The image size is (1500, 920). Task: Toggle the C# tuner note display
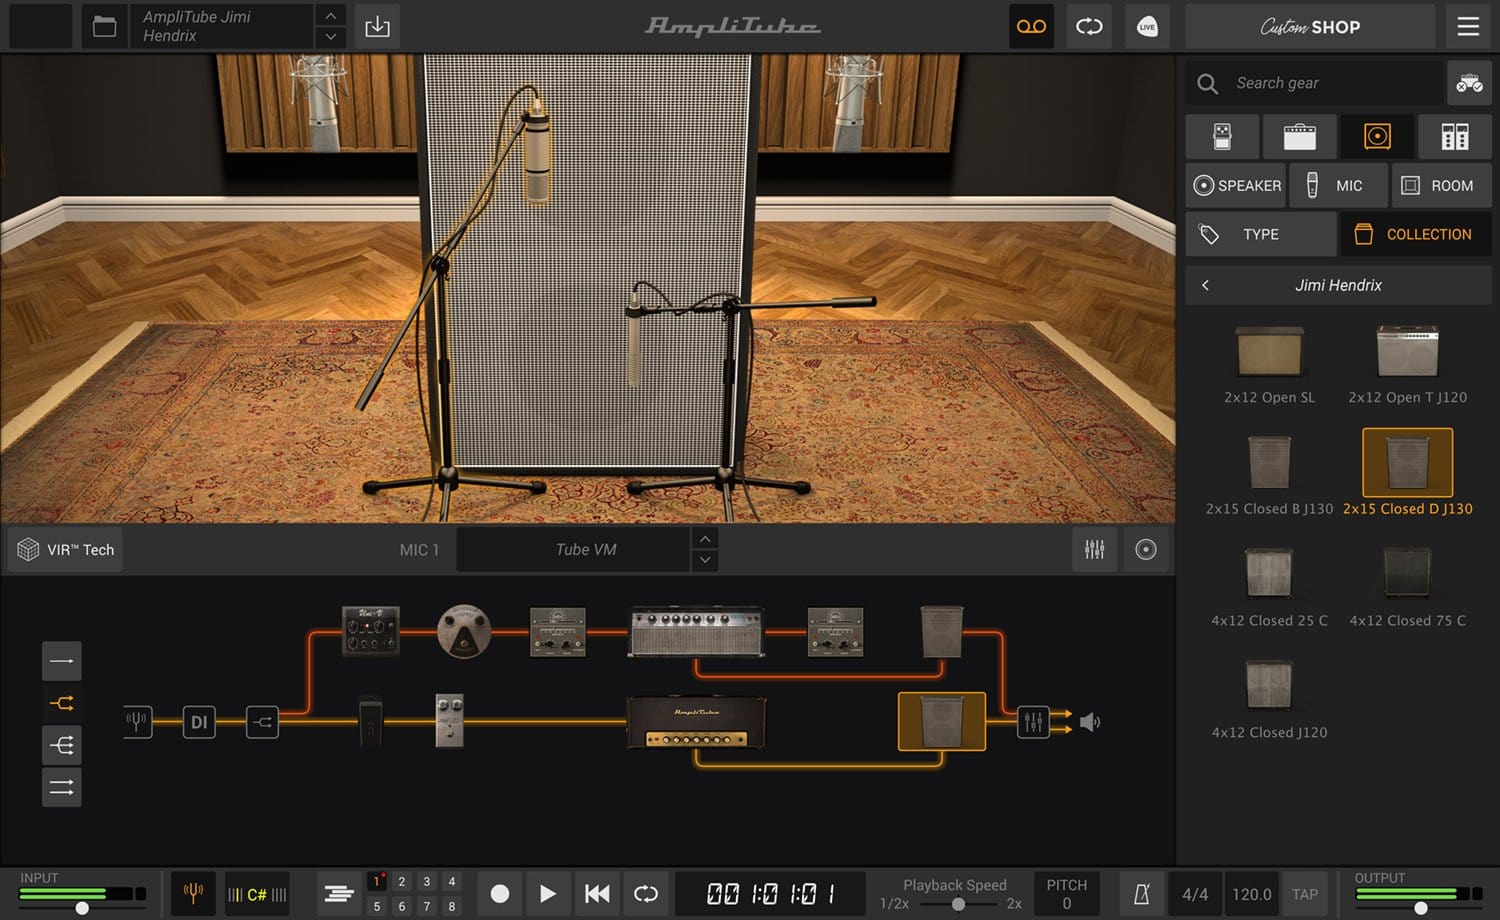(257, 894)
